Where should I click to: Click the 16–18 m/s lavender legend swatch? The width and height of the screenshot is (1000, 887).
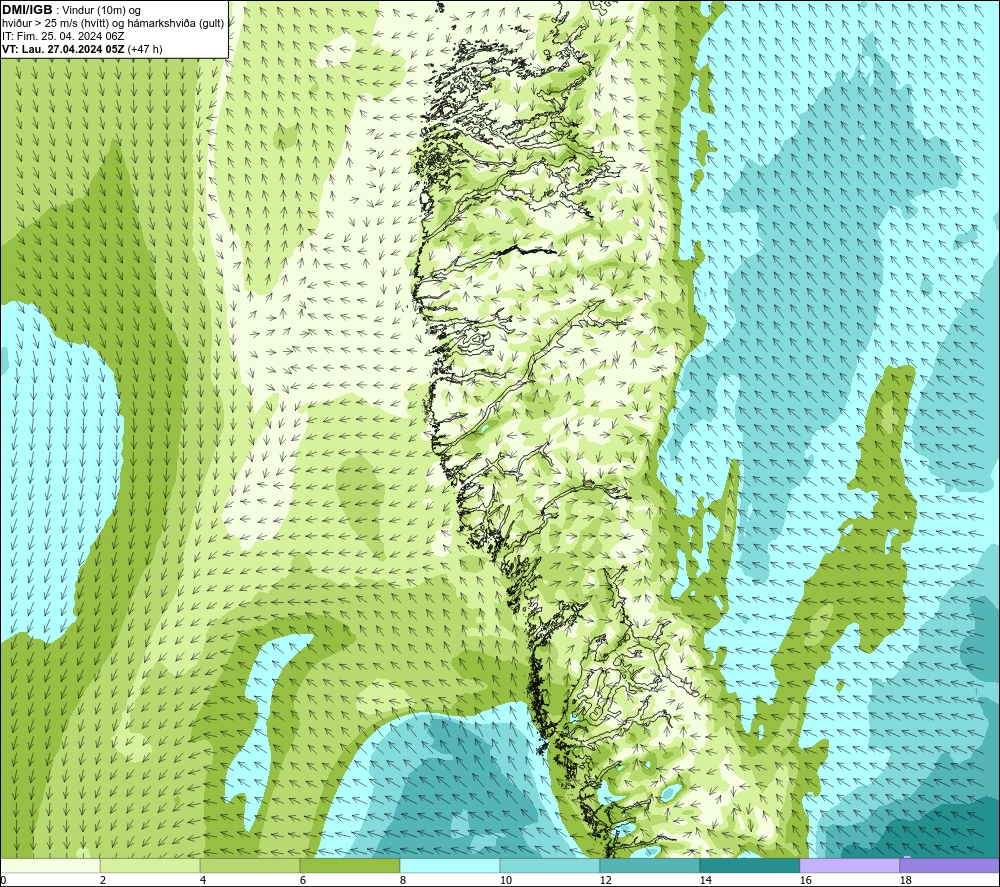pos(849,865)
